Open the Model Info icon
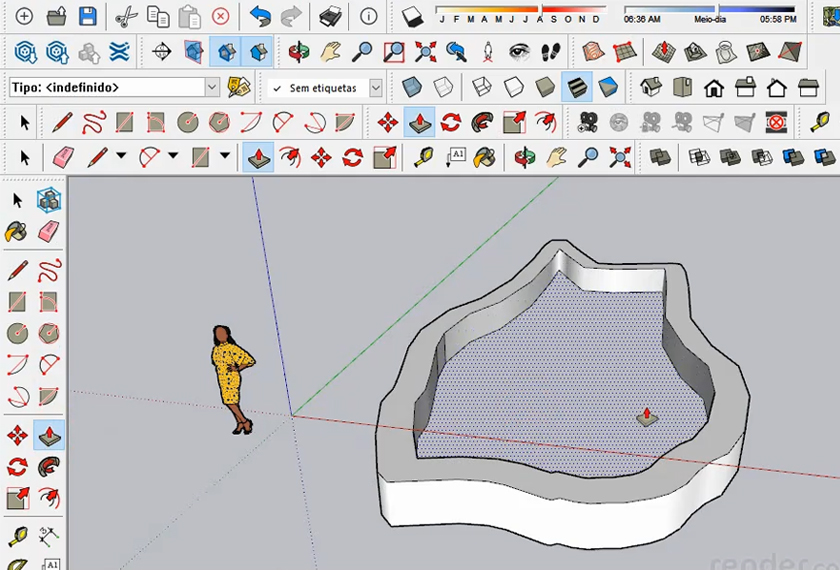This screenshot has width=840, height=570. coord(369,16)
